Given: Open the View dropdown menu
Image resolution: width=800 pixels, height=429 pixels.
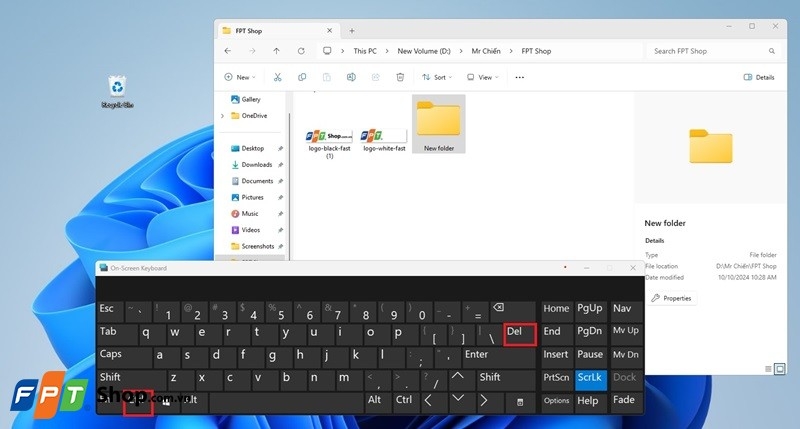Looking at the screenshot, I should pyautogui.click(x=482, y=77).
